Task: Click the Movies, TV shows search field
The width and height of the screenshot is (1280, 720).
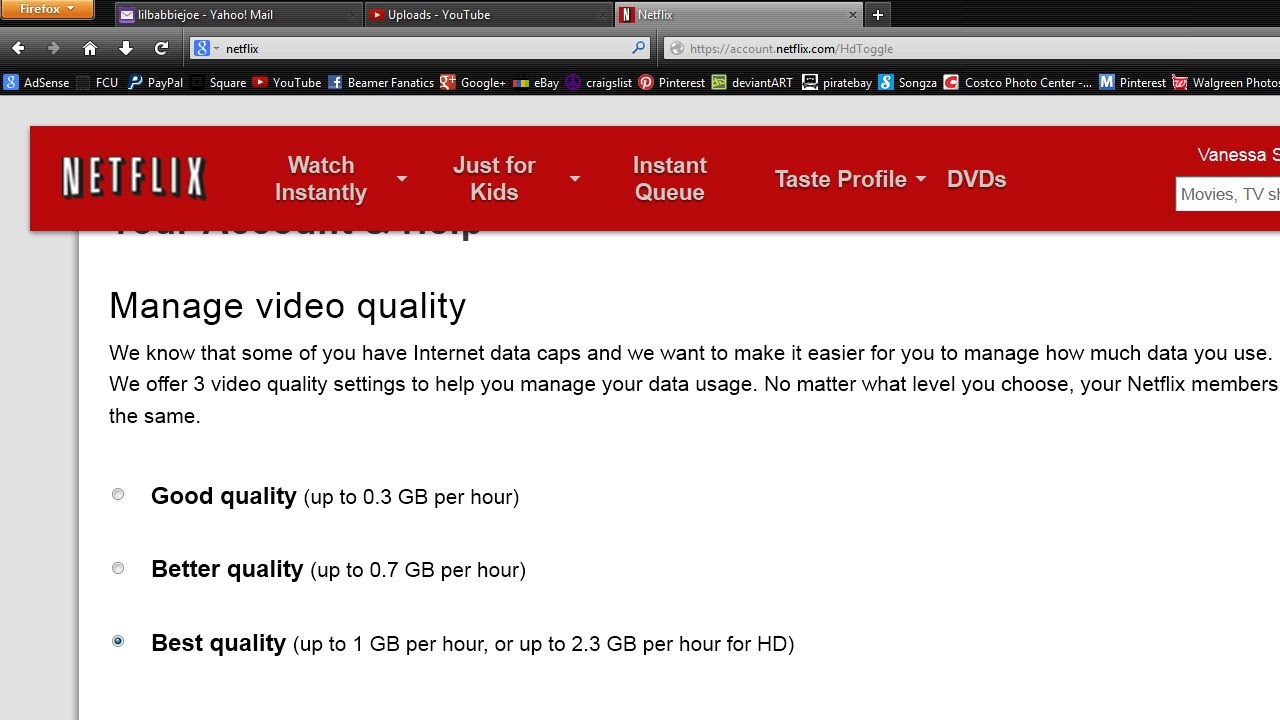Action: [1228, 194]
